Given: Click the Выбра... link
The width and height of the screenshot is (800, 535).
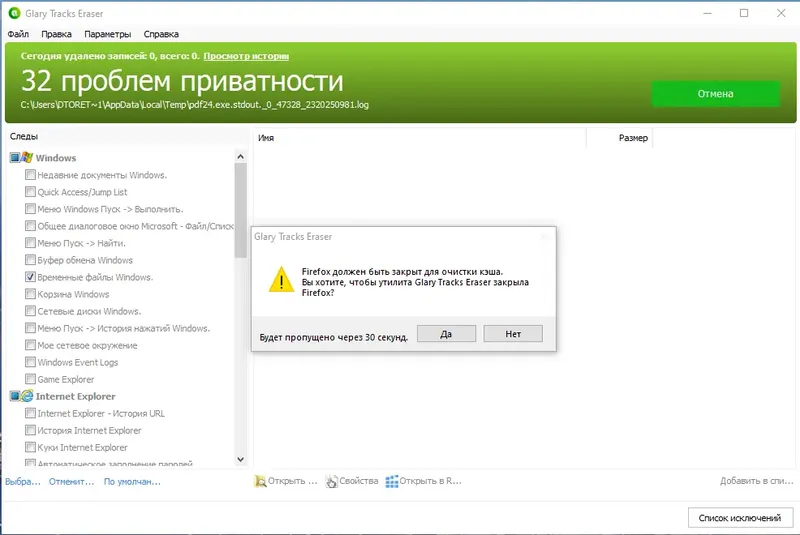Looking at the screenshot, I should (x=23, y=481).
